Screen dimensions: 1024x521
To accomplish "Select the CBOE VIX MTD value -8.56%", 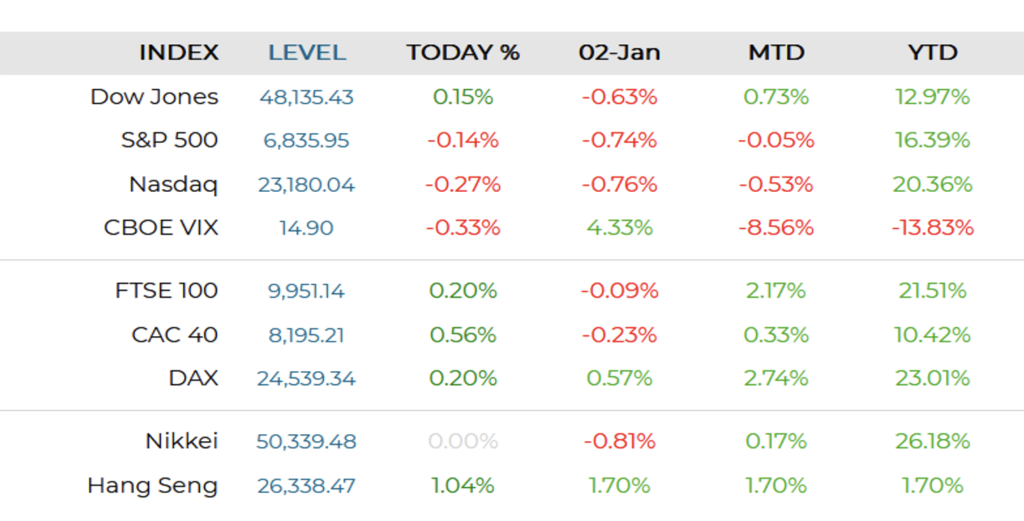I will [776, 227].
